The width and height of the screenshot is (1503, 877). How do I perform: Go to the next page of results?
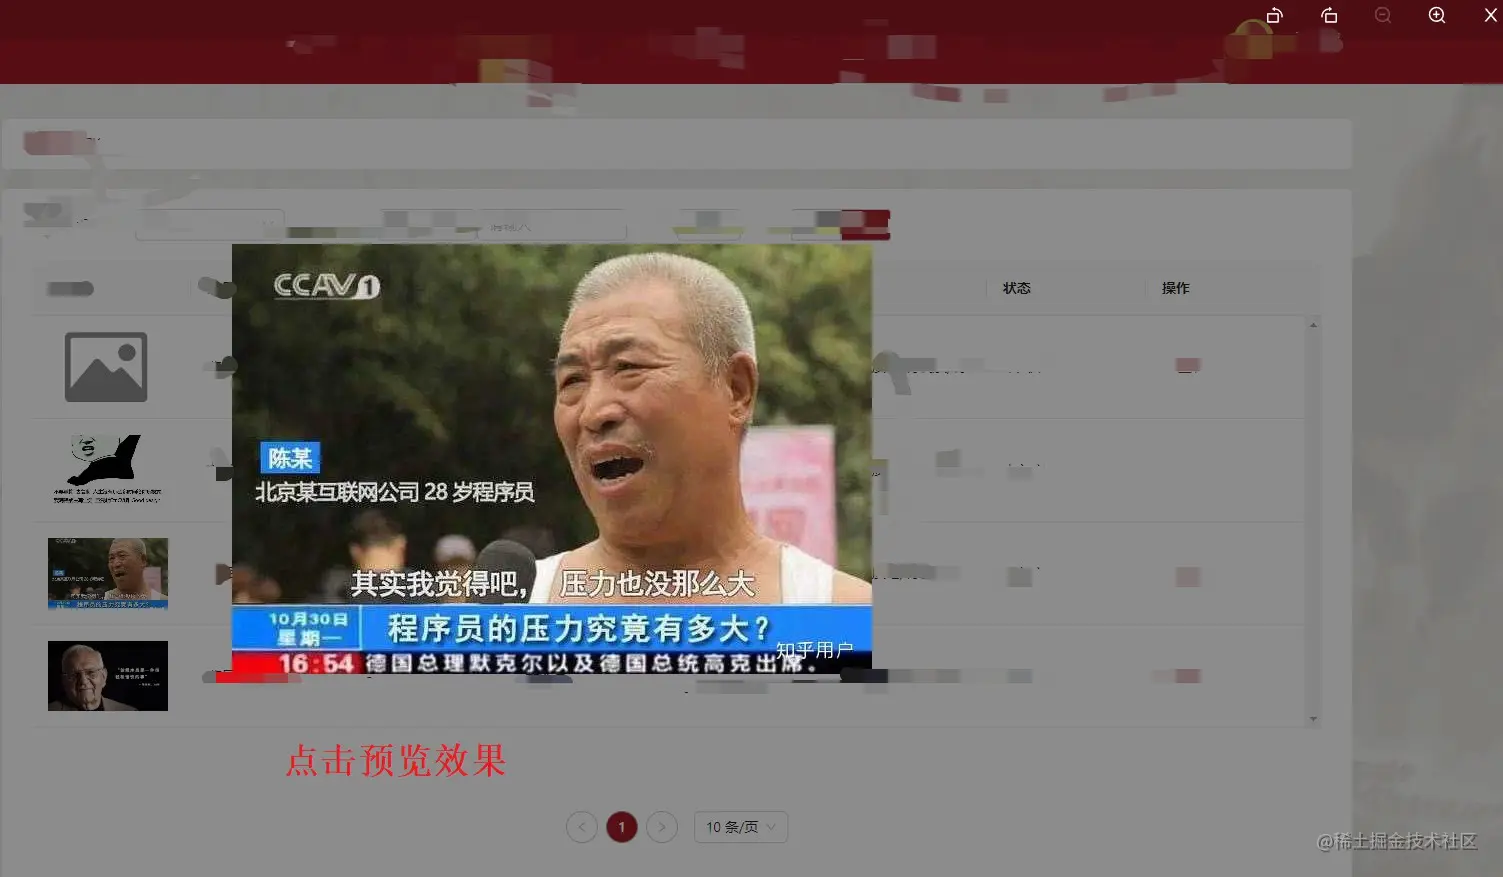tap(662, 827)
